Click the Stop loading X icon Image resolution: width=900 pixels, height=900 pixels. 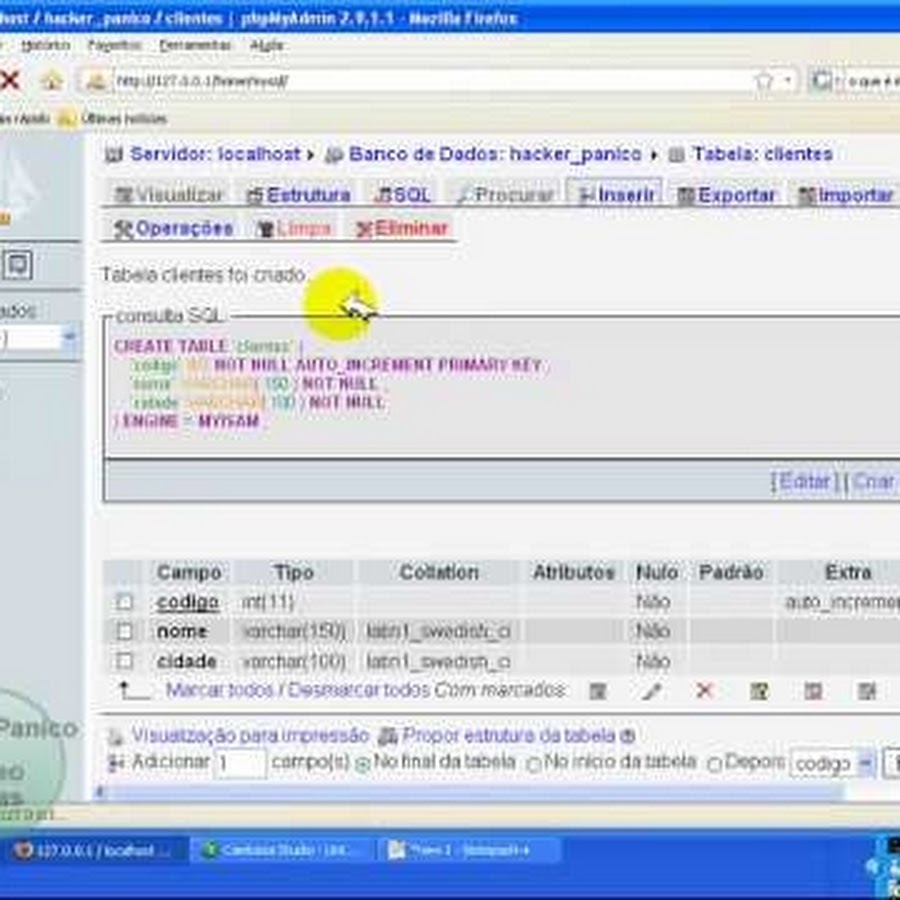pos(11,81)
